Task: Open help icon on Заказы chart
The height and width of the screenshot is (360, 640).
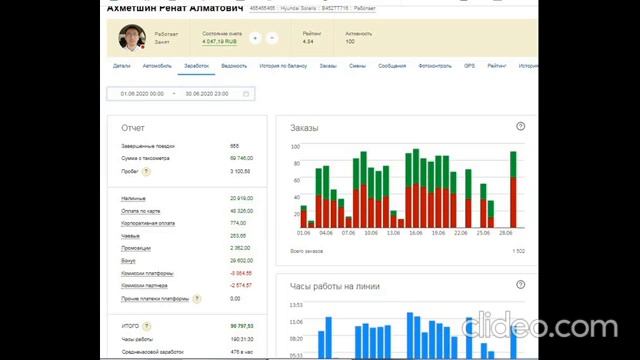Action: 520,127
